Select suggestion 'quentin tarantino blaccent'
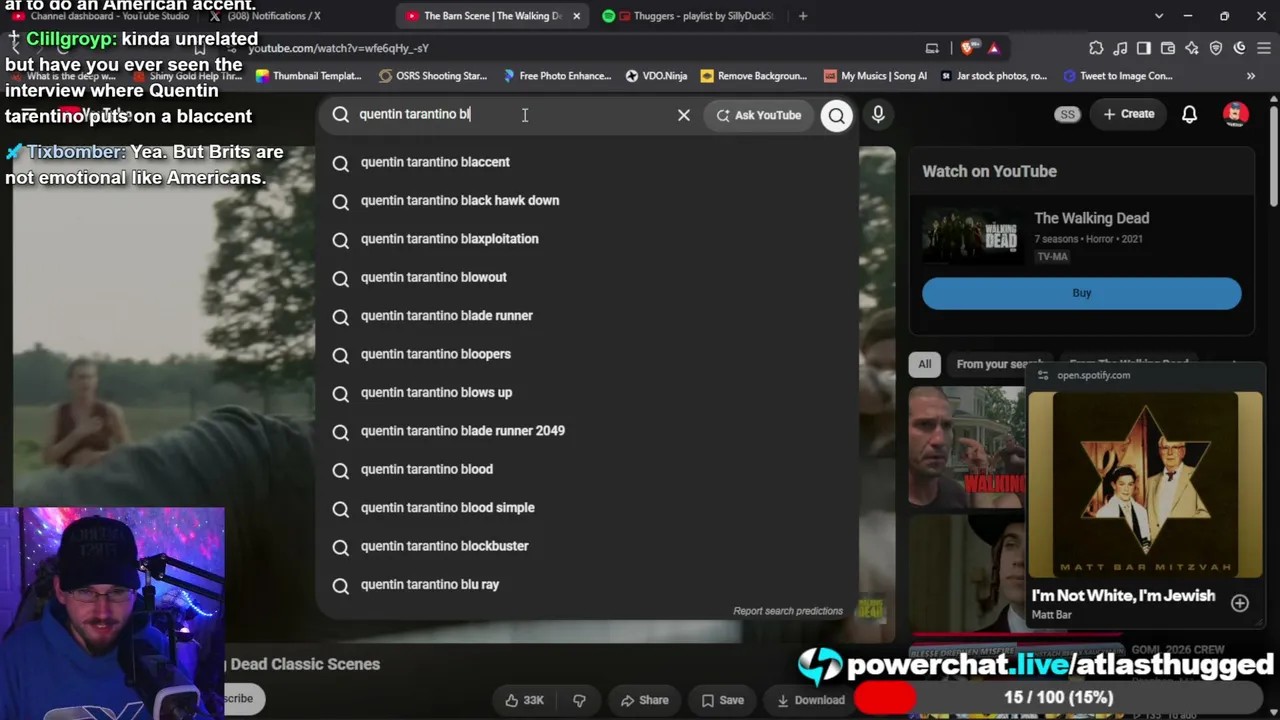 [587, 162]
